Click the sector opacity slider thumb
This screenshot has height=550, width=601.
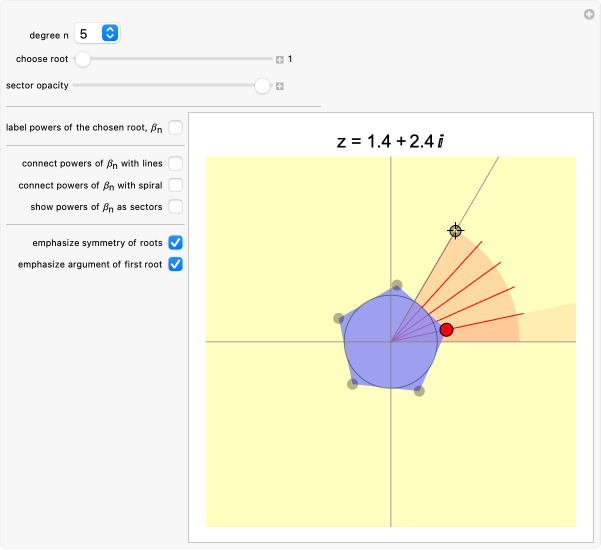[262, 86]
